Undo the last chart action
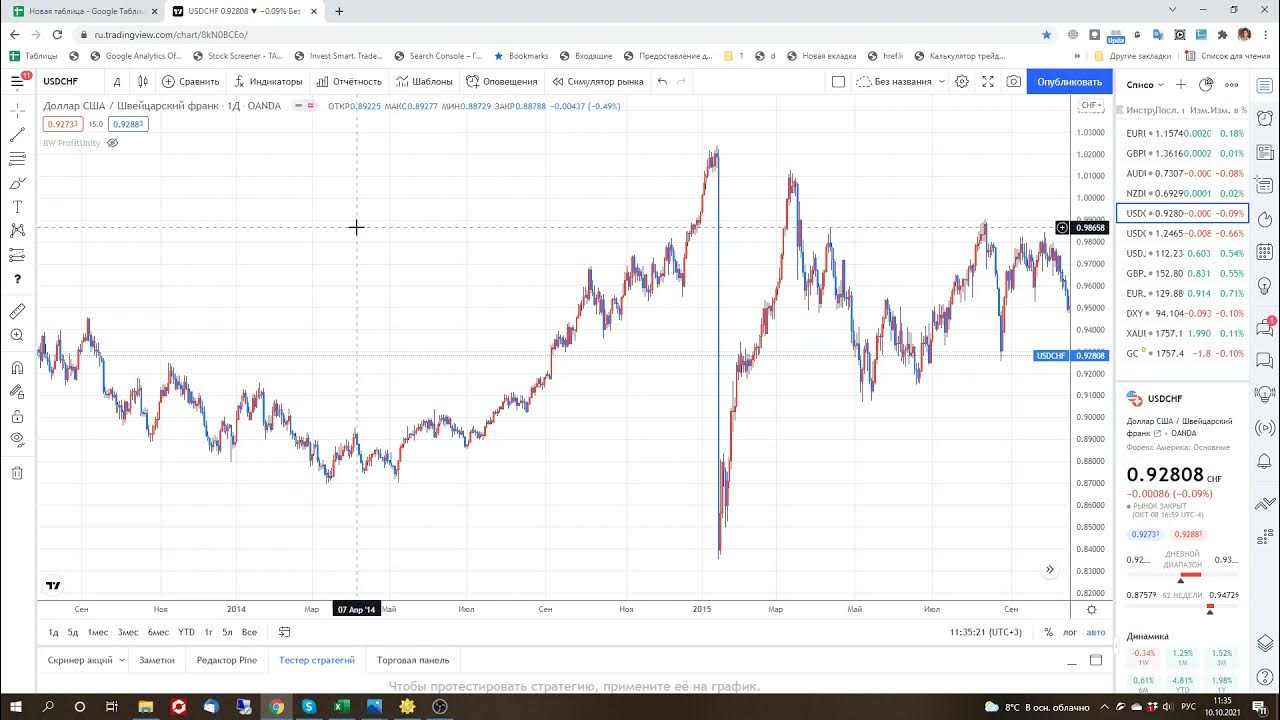1280x720 pixels. click(x=662, y=81)
